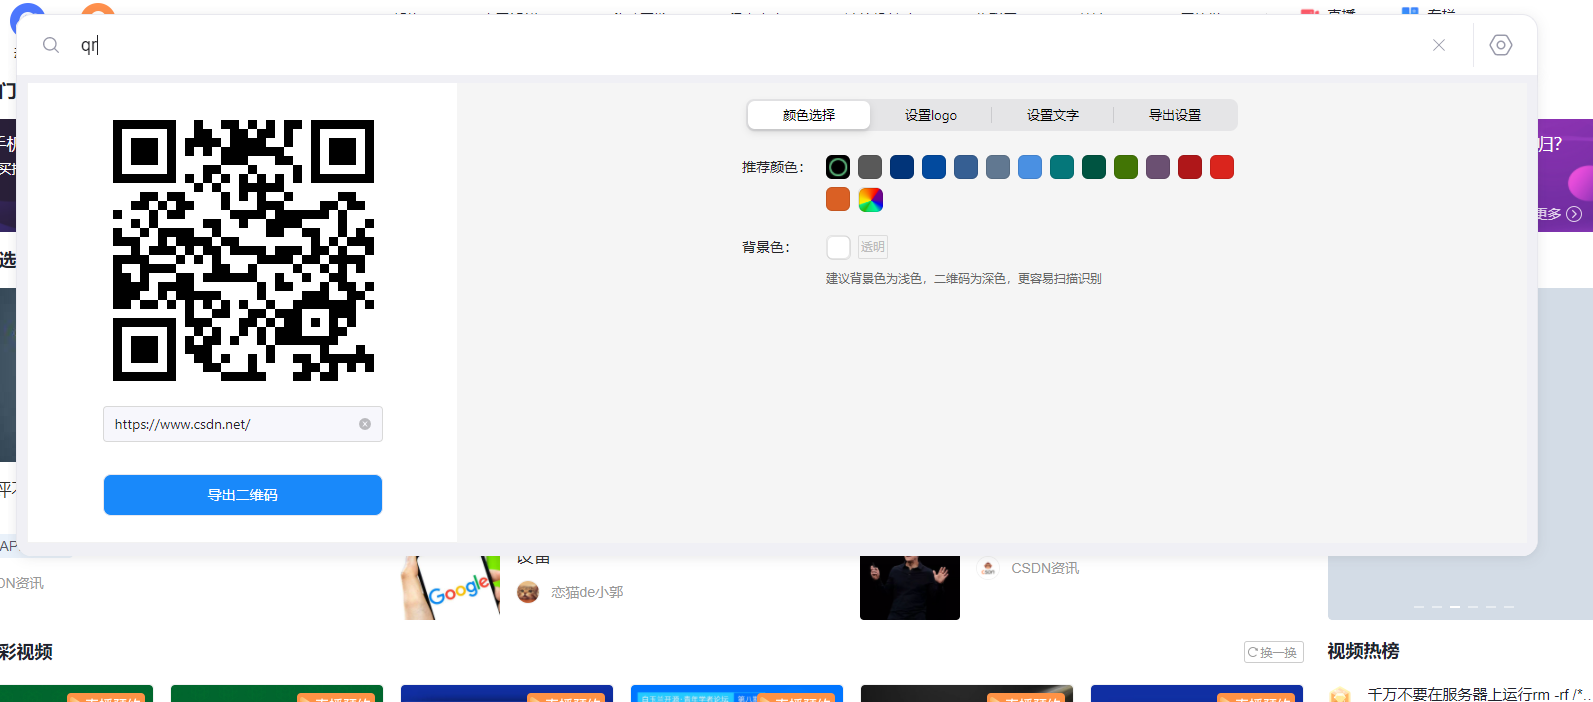
Task: Open 千万不要在服务器上运行rm -rf video
Action: point(1478,694)
